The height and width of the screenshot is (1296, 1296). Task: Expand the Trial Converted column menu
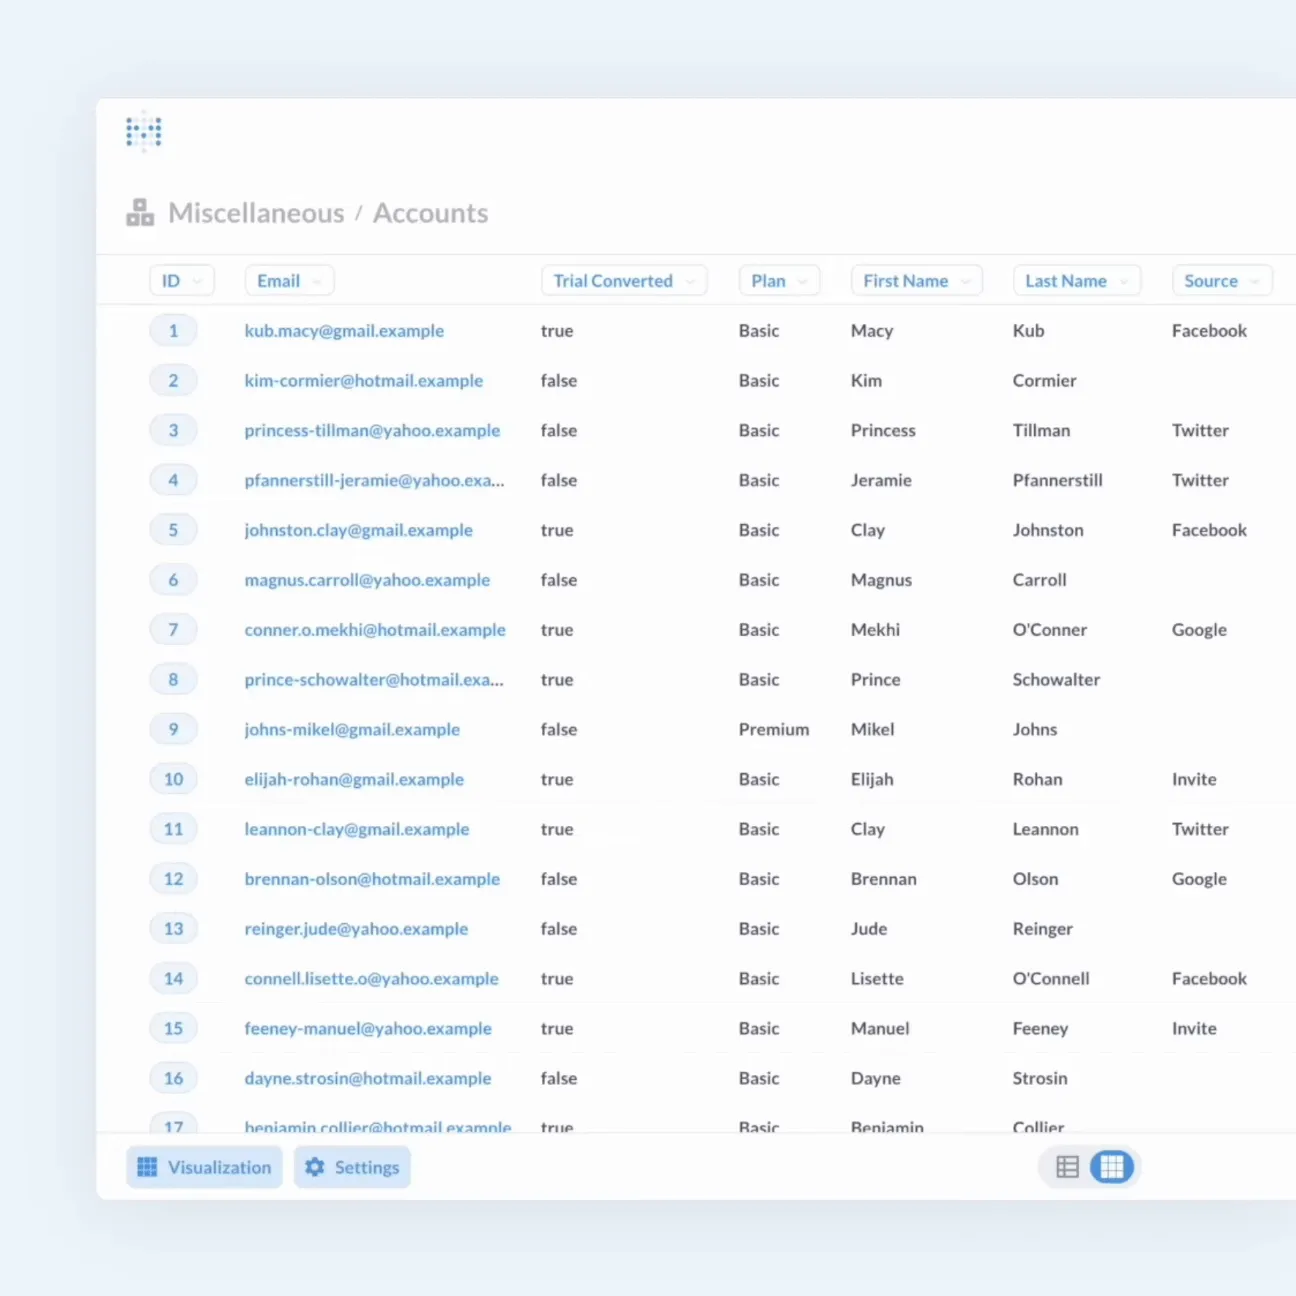624,281
